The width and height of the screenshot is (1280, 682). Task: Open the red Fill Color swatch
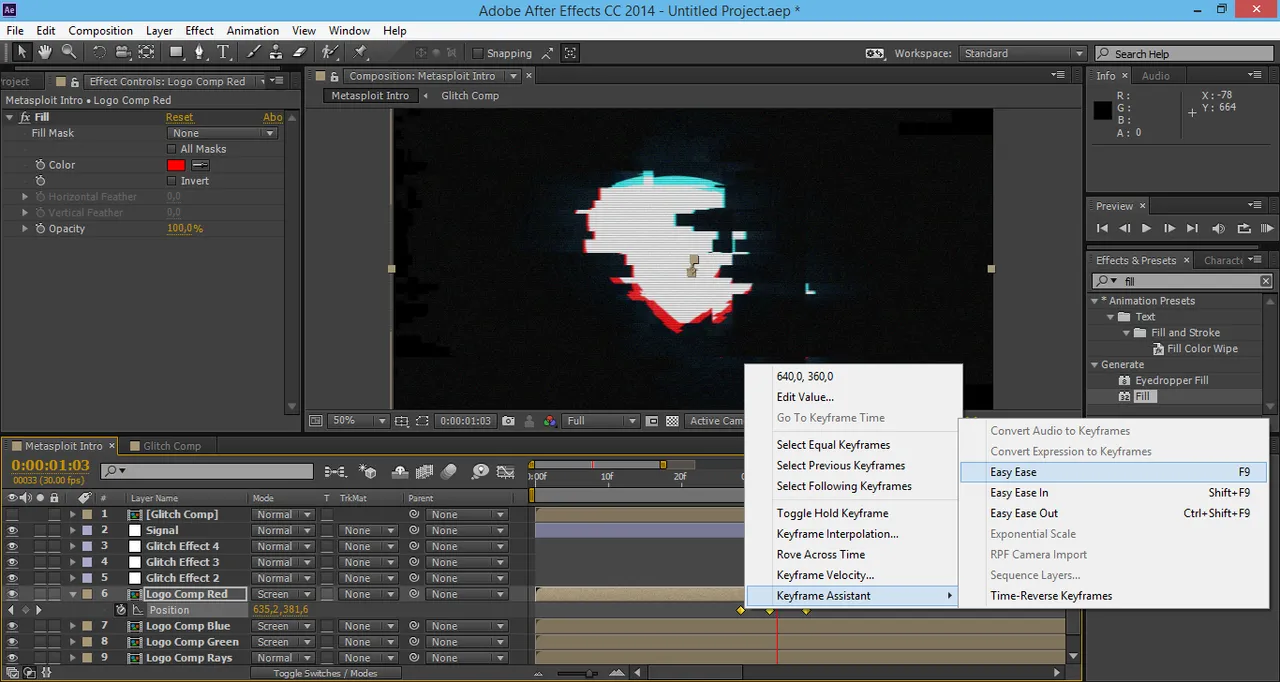(176, 165)
